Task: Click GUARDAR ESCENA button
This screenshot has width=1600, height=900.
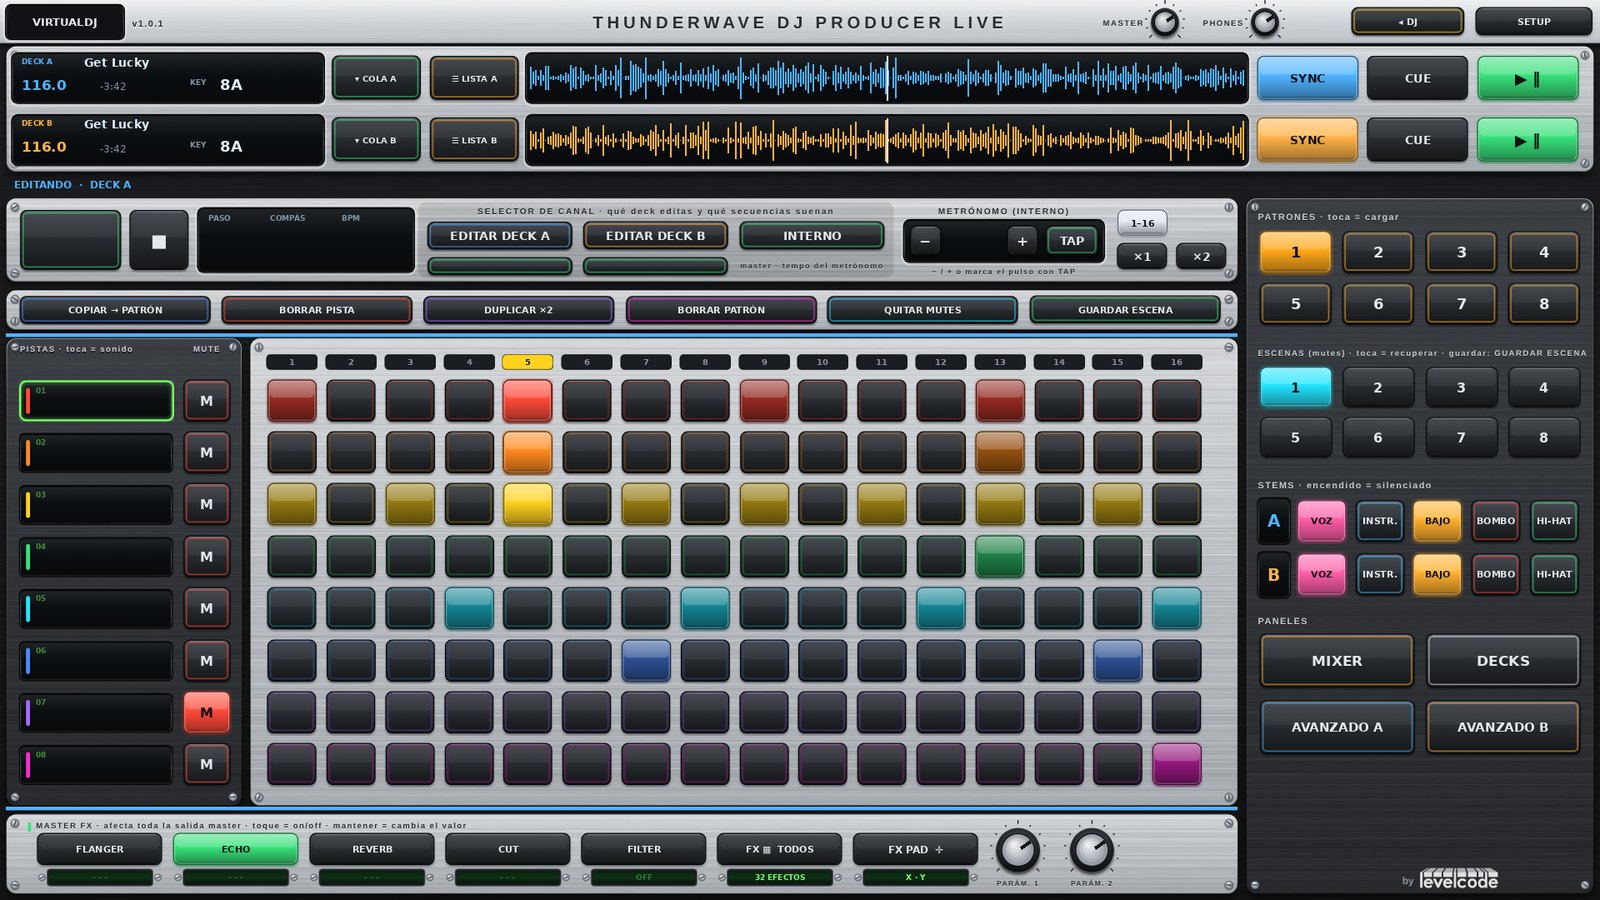Action: tap(1125, 310)
